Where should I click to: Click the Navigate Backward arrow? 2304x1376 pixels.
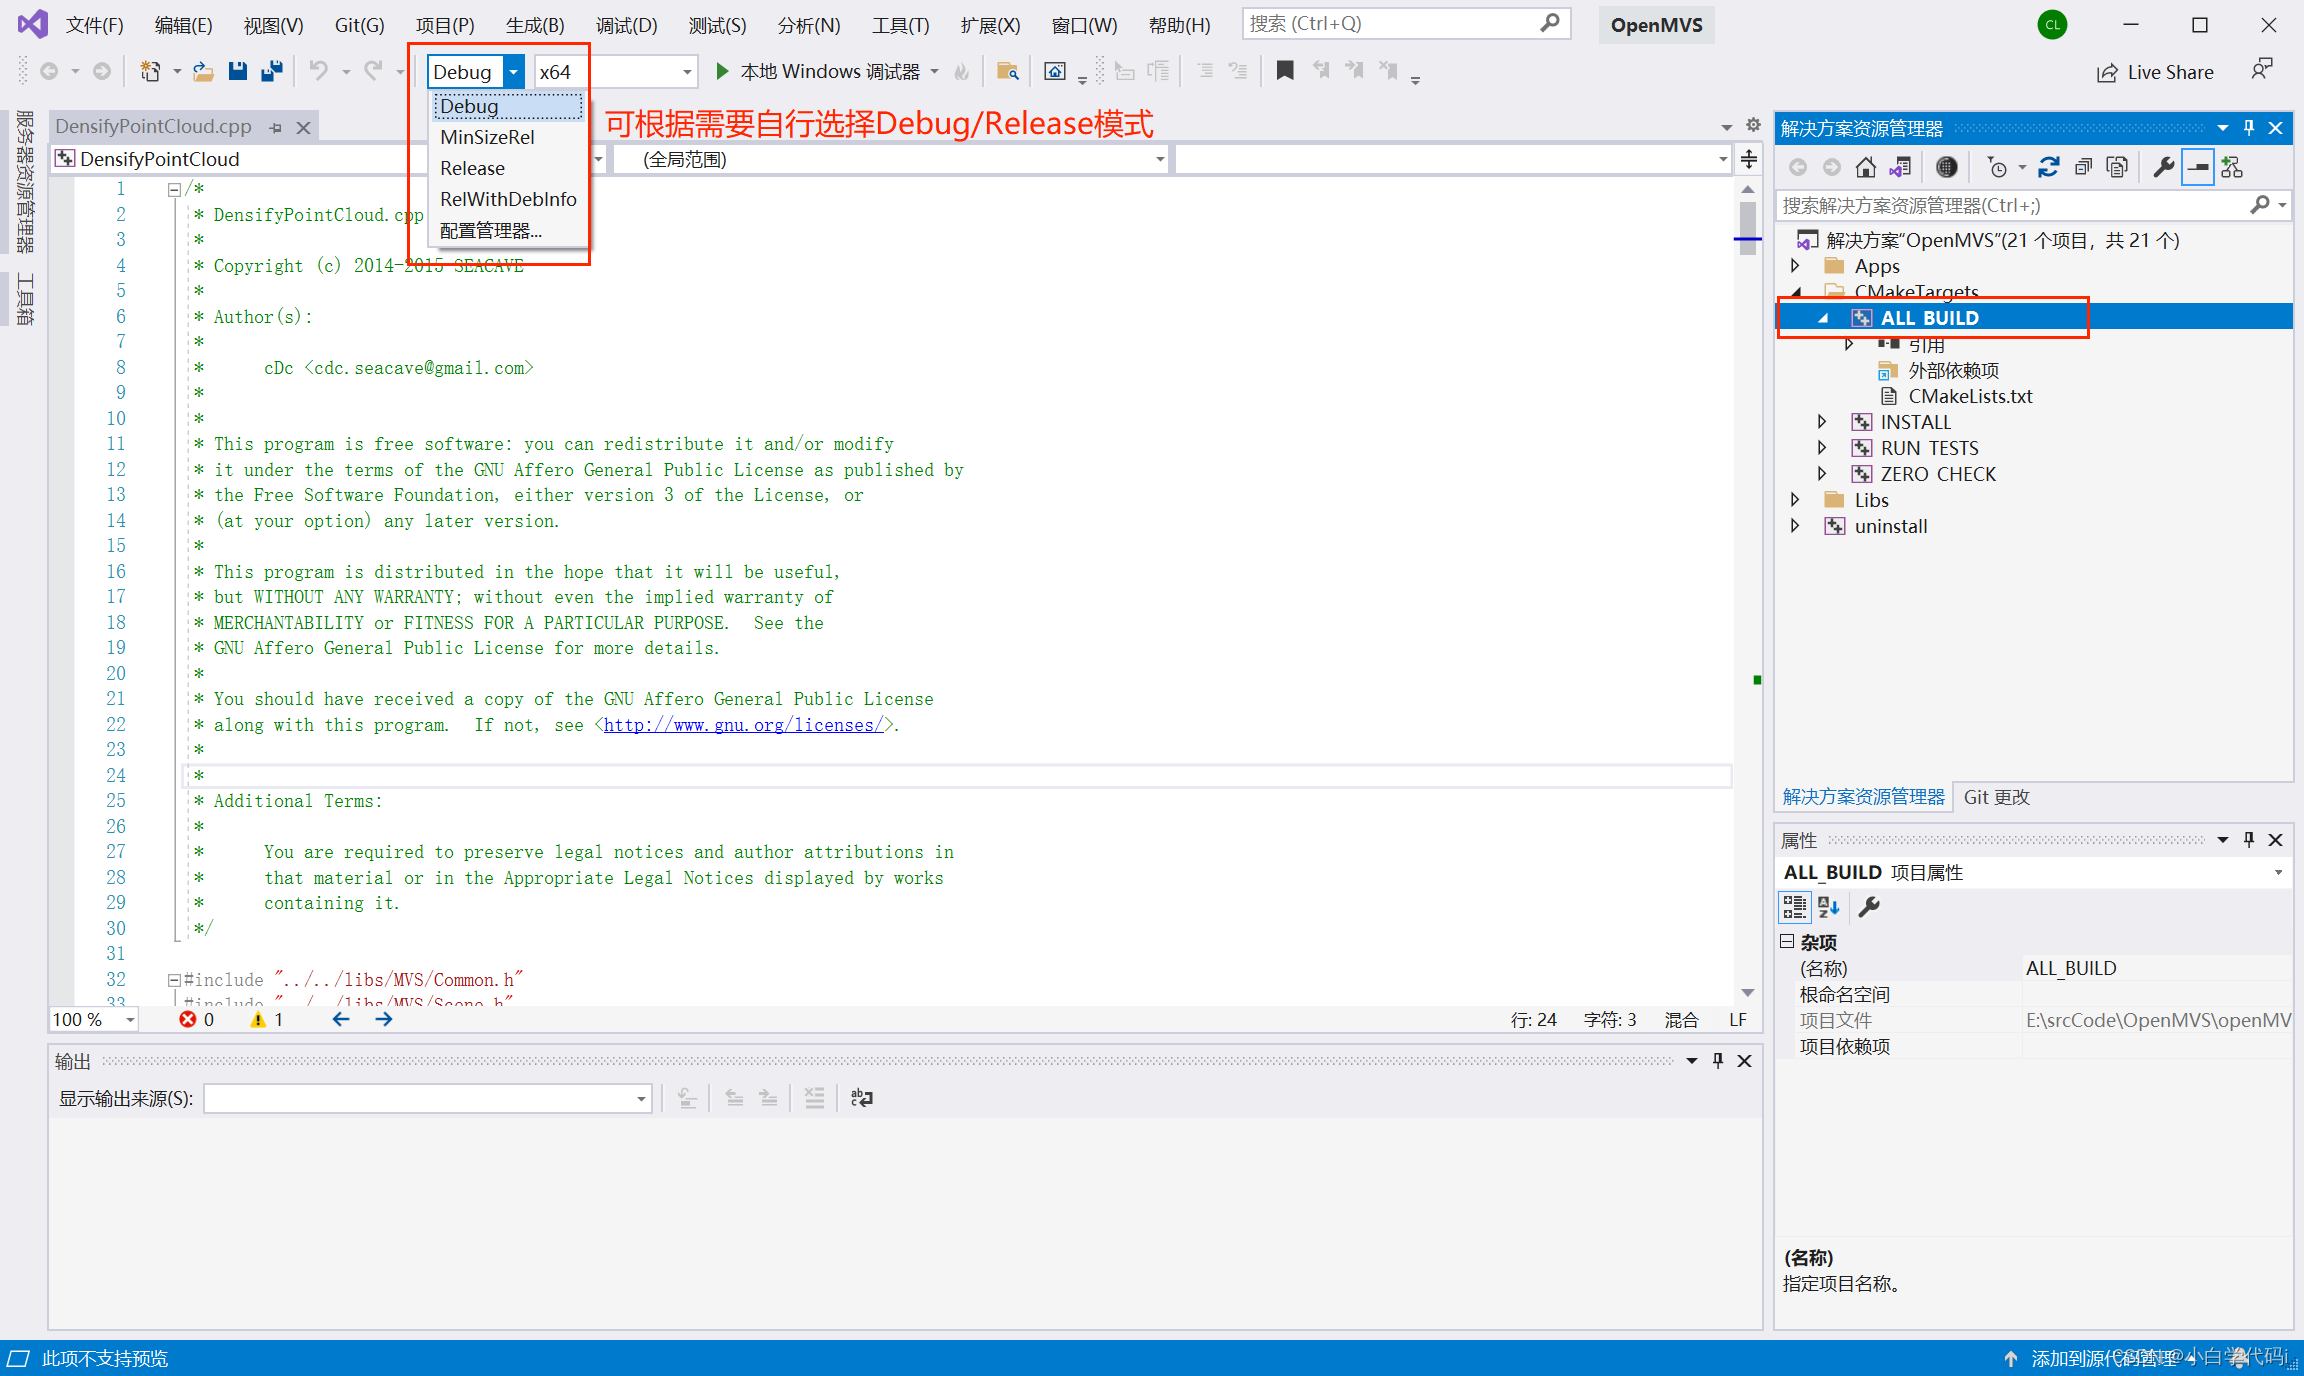pos(49,70)
